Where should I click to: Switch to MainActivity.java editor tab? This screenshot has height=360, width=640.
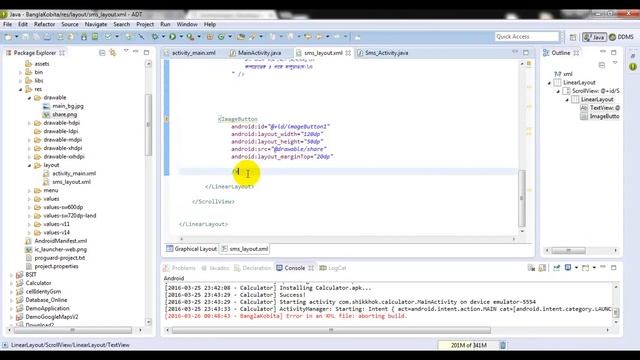[256, 53]
